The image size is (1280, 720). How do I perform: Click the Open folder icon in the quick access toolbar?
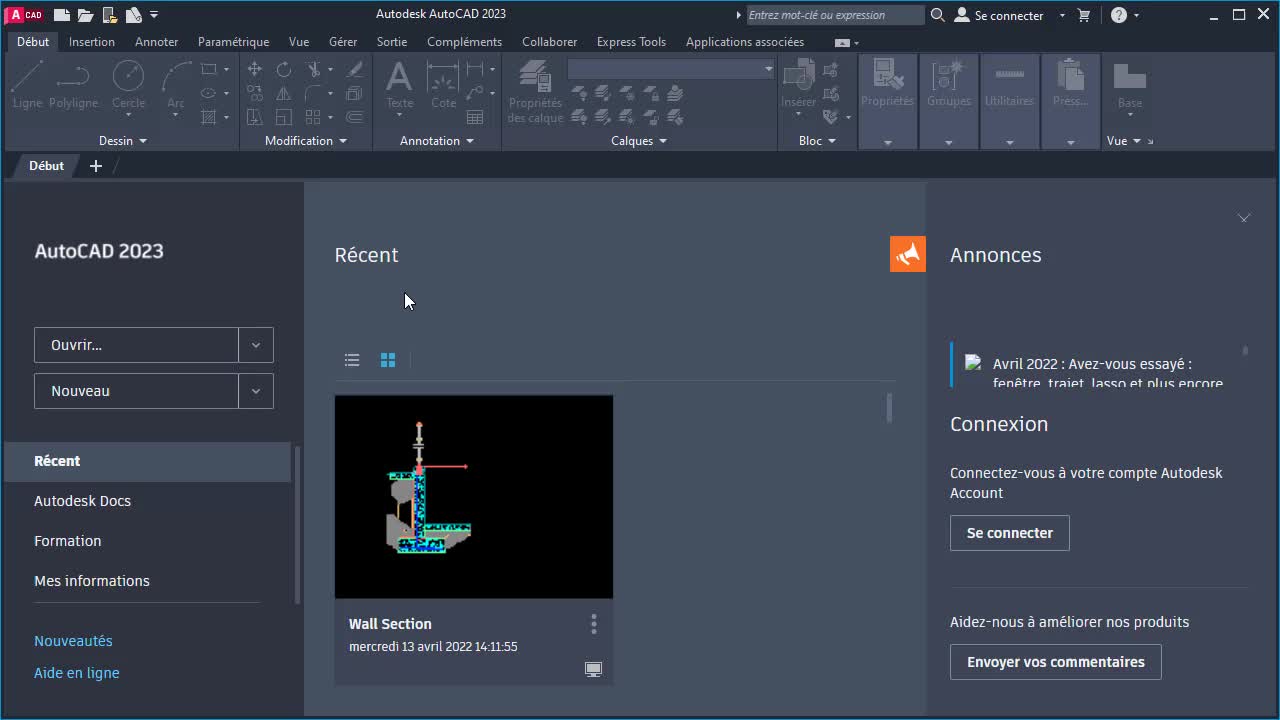pos(85,15)
